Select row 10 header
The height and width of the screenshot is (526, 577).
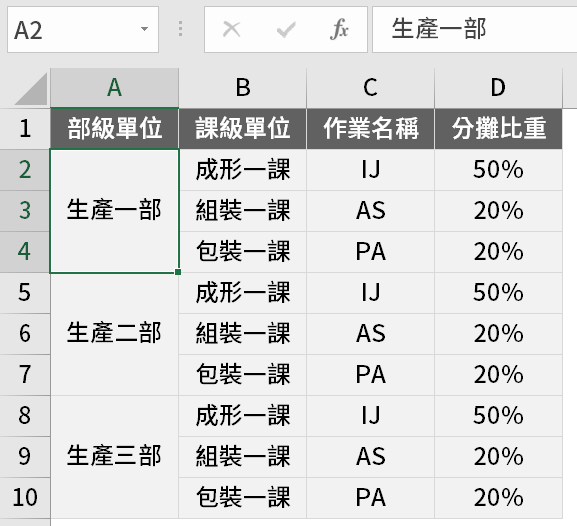coord(25,498)
